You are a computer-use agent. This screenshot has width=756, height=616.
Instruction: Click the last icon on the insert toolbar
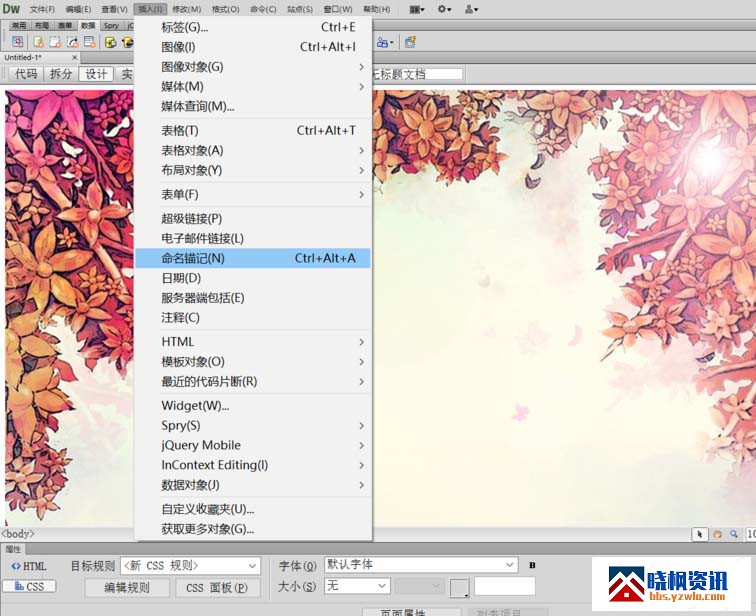point(410,42)
